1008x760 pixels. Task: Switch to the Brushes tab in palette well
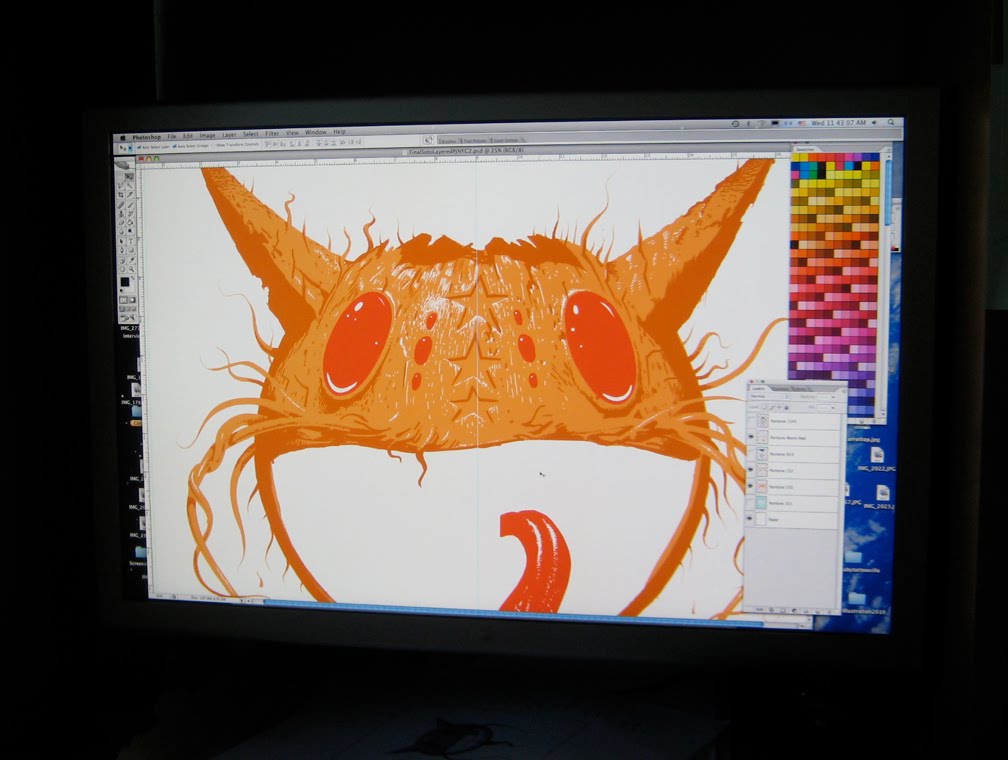447,141
